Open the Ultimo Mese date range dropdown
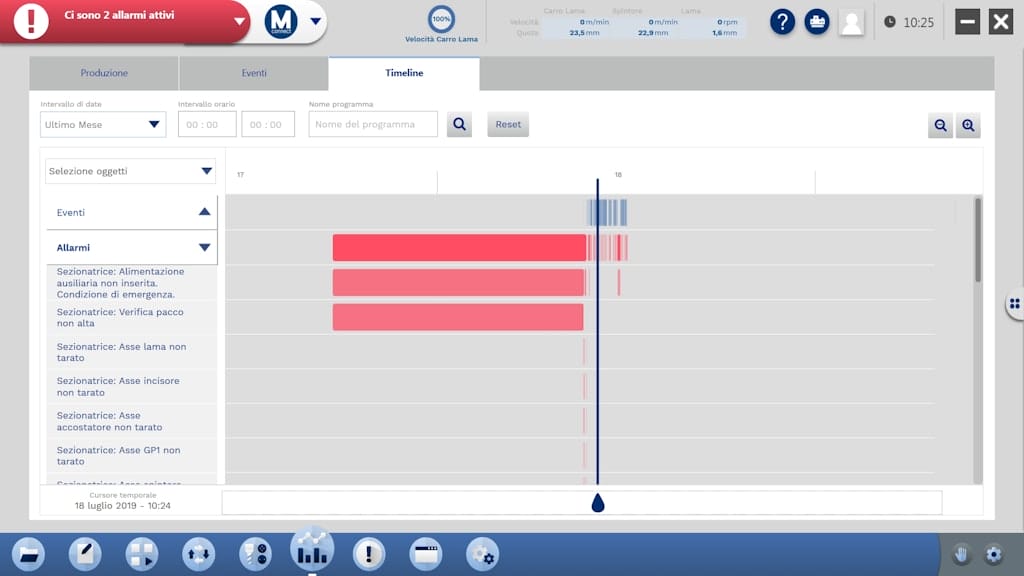Image resolution: width=1024 pixels, height=576 pixels. pos(103,124)
